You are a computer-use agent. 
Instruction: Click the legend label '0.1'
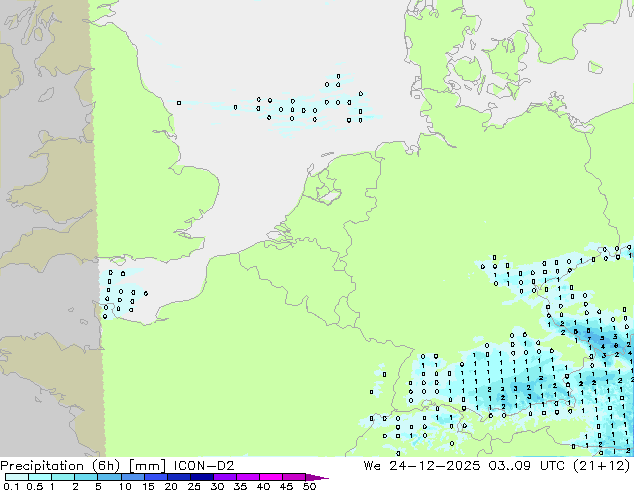pyautogui.click(x=11, y=486)
